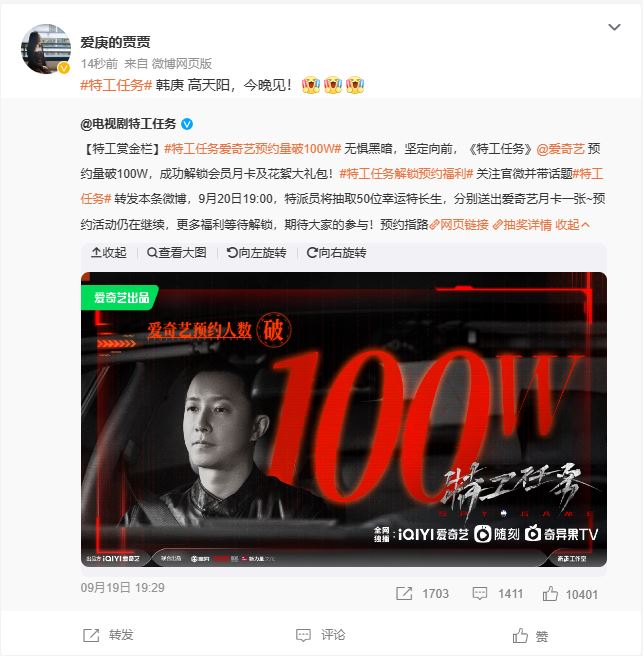Like the post with bottom 赞 button
Image resolution: width=643 pixels, height=656 pixels.
click(530, 636)
